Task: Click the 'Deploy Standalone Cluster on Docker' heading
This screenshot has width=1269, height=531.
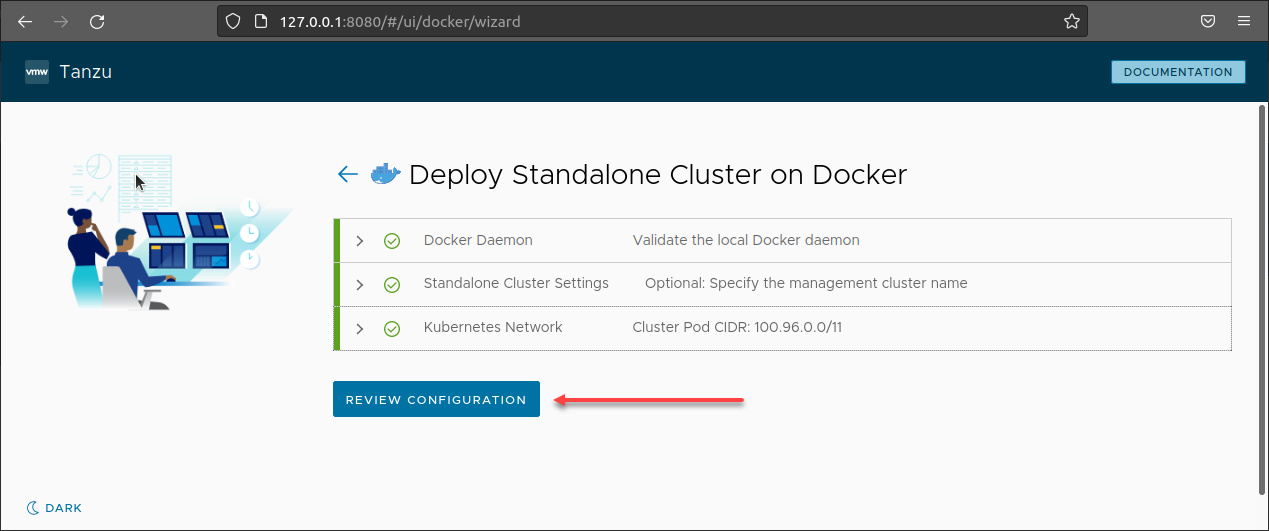Action: tap(658, 174)
